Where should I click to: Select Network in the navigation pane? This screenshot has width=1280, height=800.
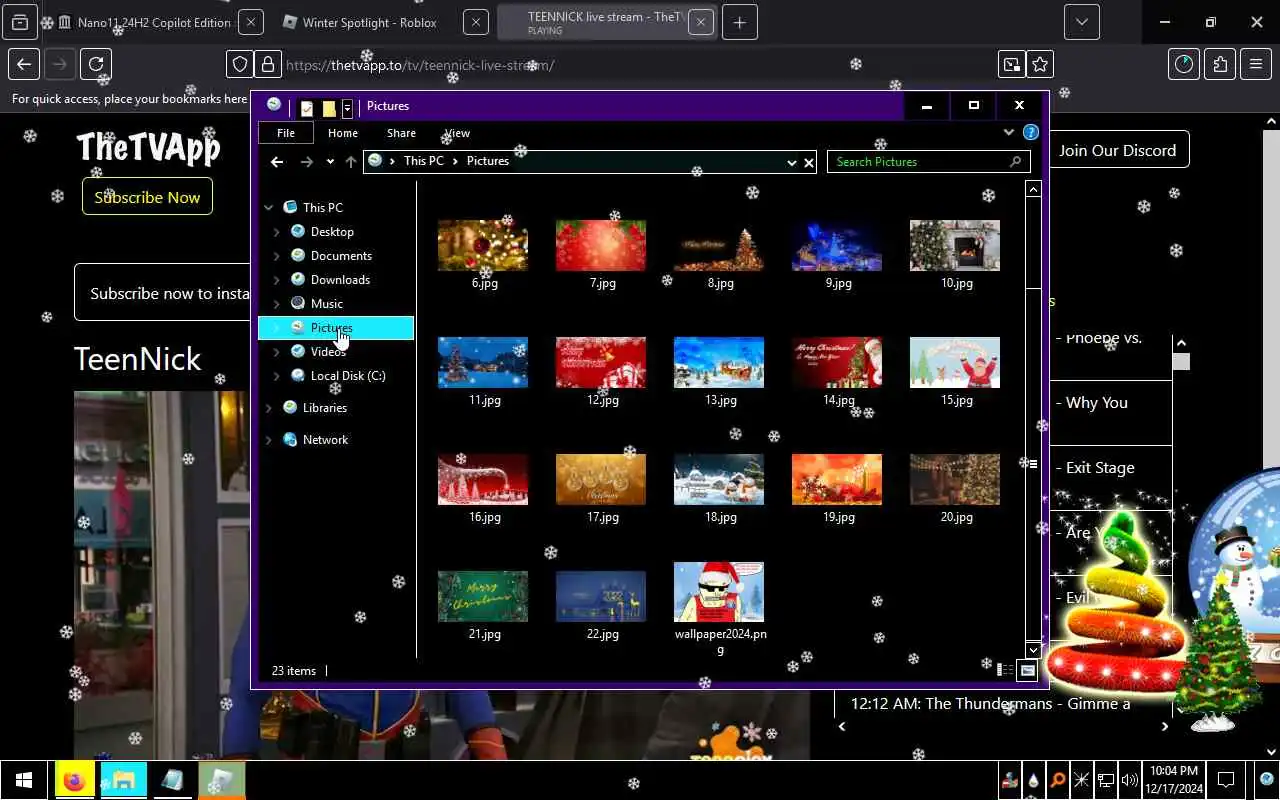[325, 440]
